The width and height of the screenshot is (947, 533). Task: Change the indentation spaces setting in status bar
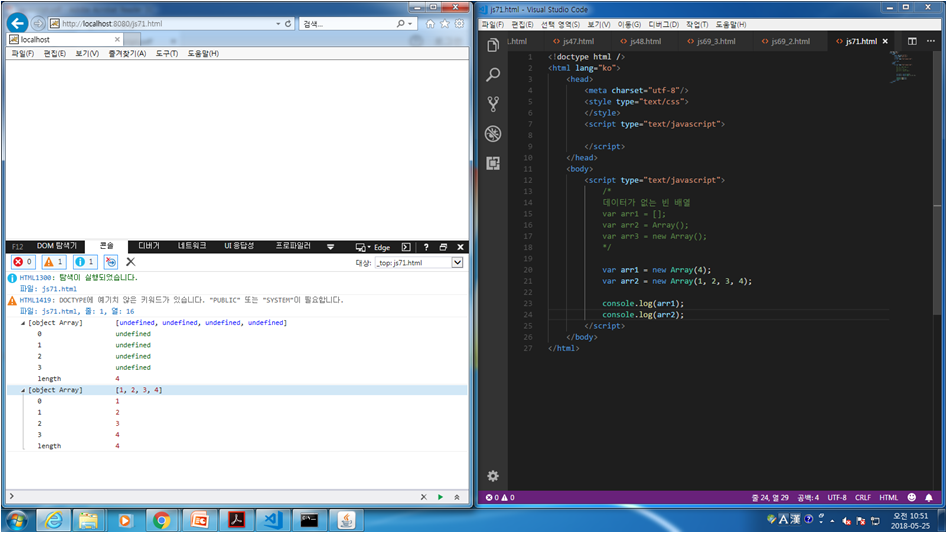coord(807,497)
